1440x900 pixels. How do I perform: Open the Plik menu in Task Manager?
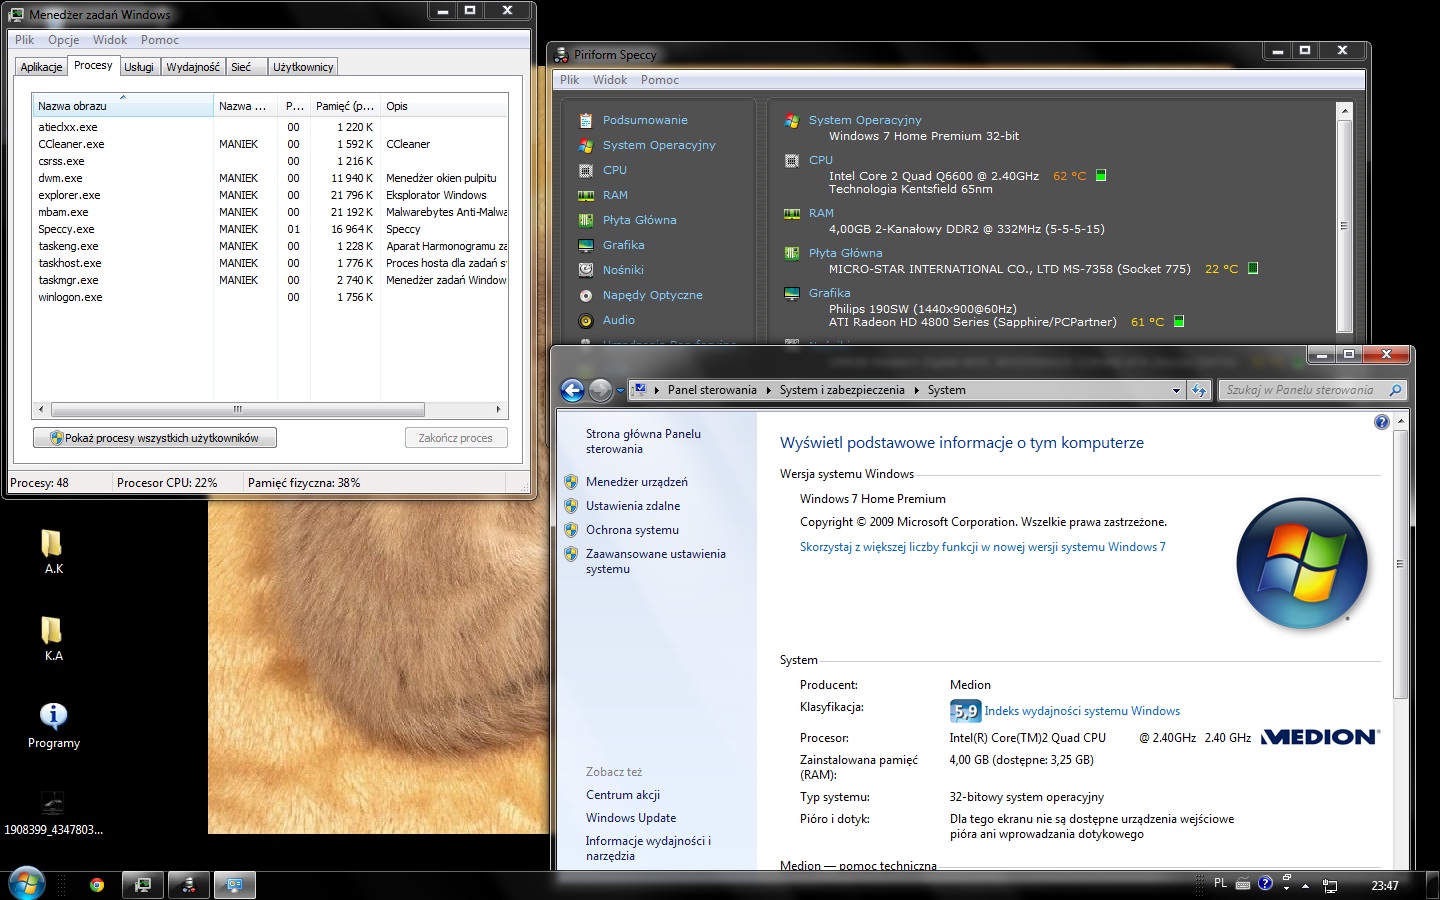click(25, 40)
